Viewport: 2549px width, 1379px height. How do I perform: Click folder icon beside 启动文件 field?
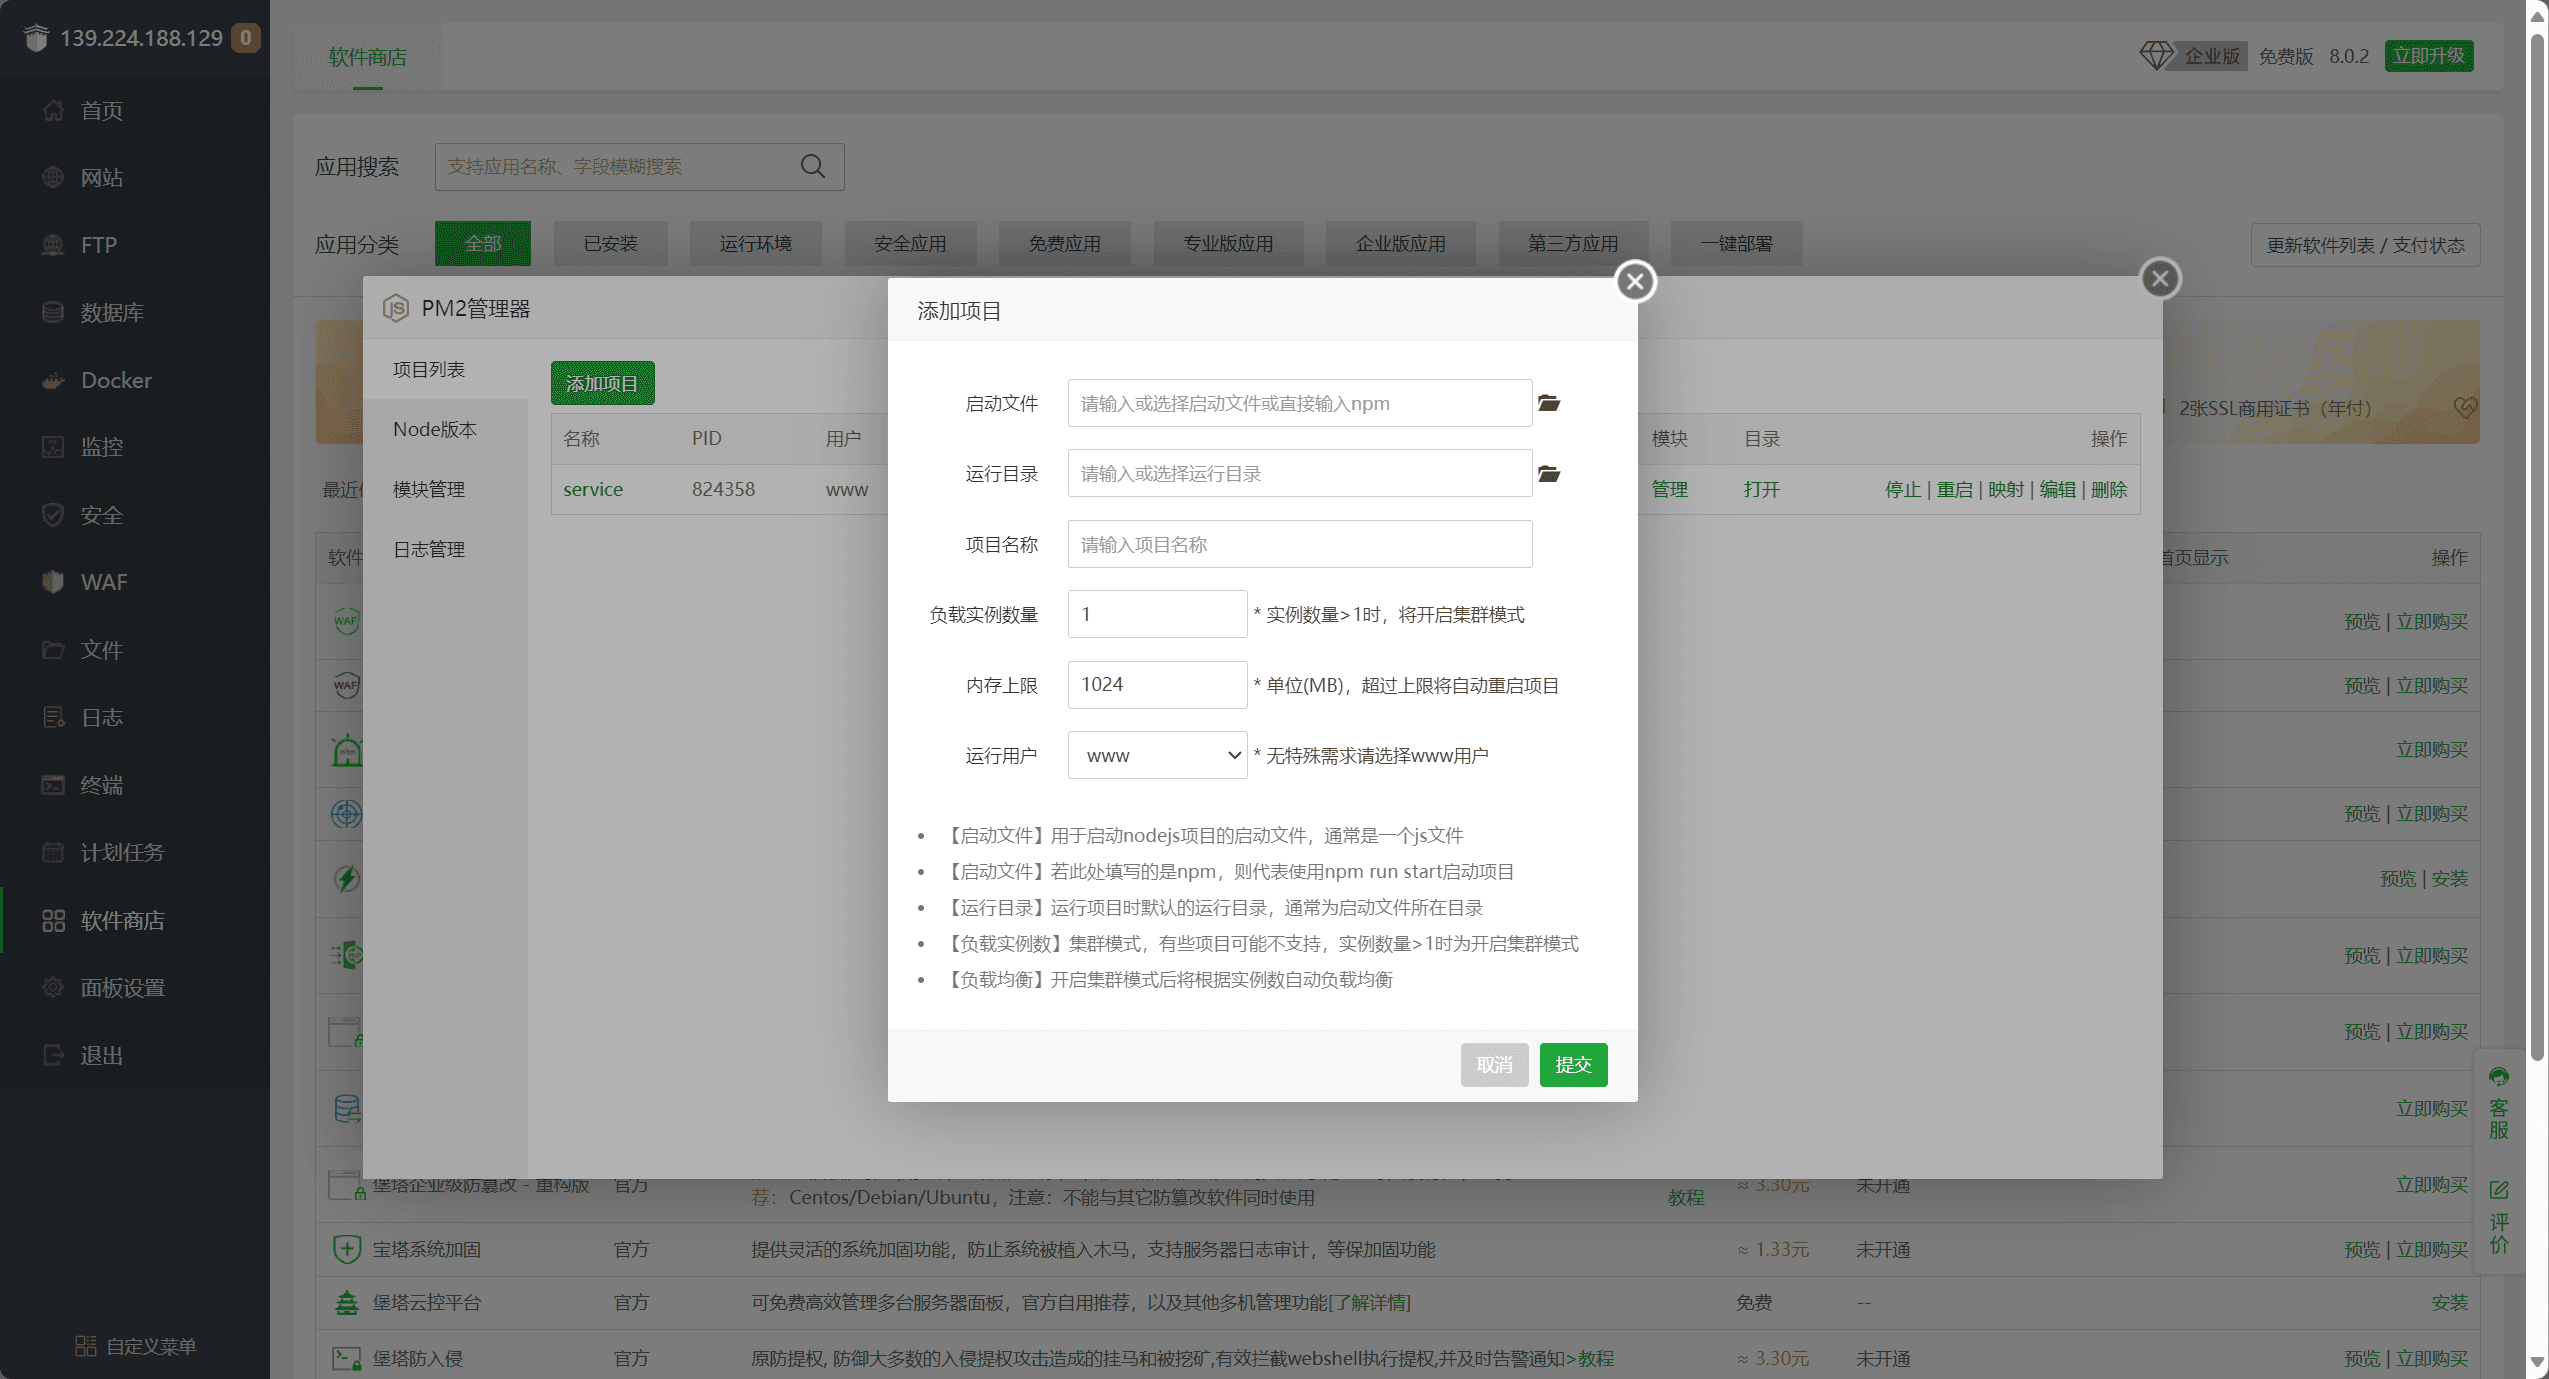[x=1548, y=403]
